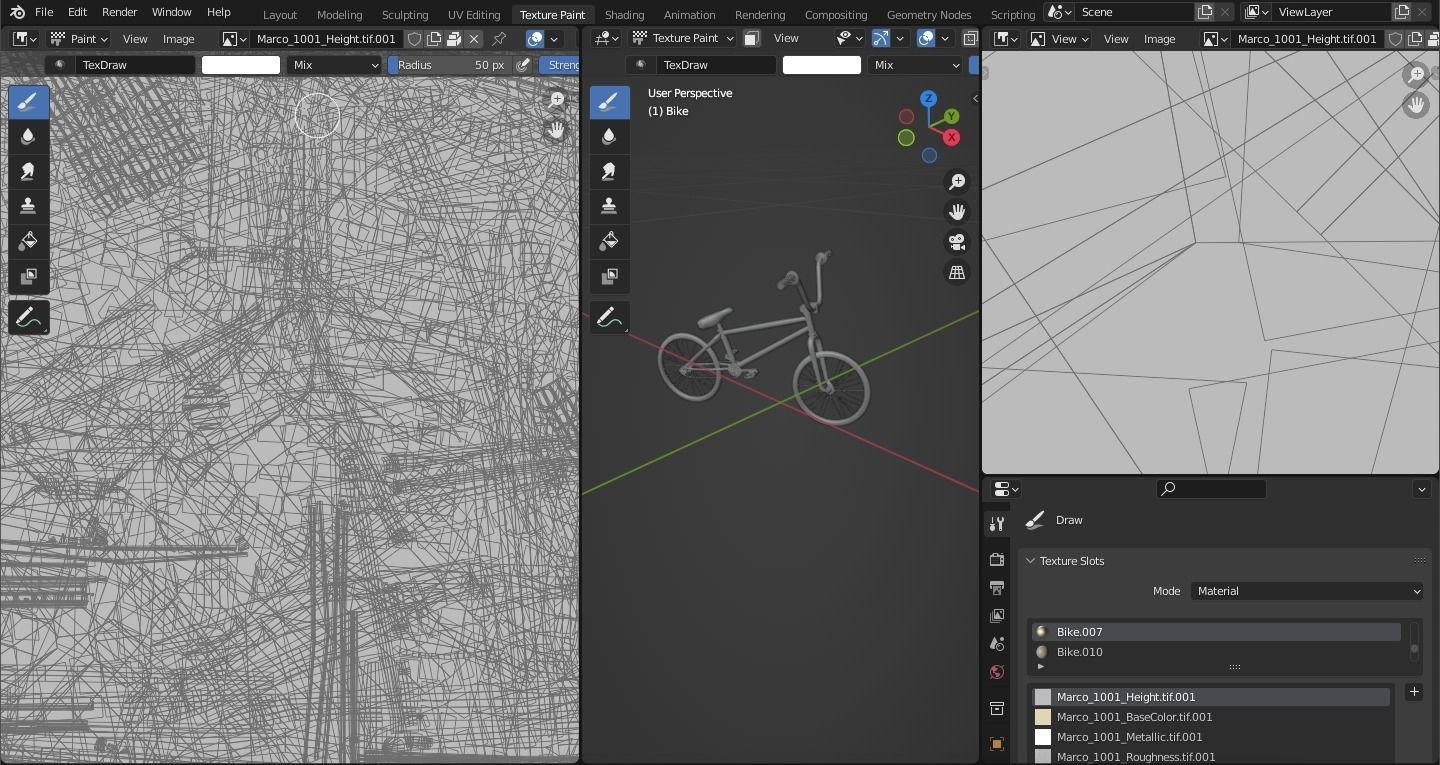Image resolution: width=1440 pixels, height=765 pixels.
Task: Click the brush color swatch in 3D viewport header
Action: click(x=822, y=65)
